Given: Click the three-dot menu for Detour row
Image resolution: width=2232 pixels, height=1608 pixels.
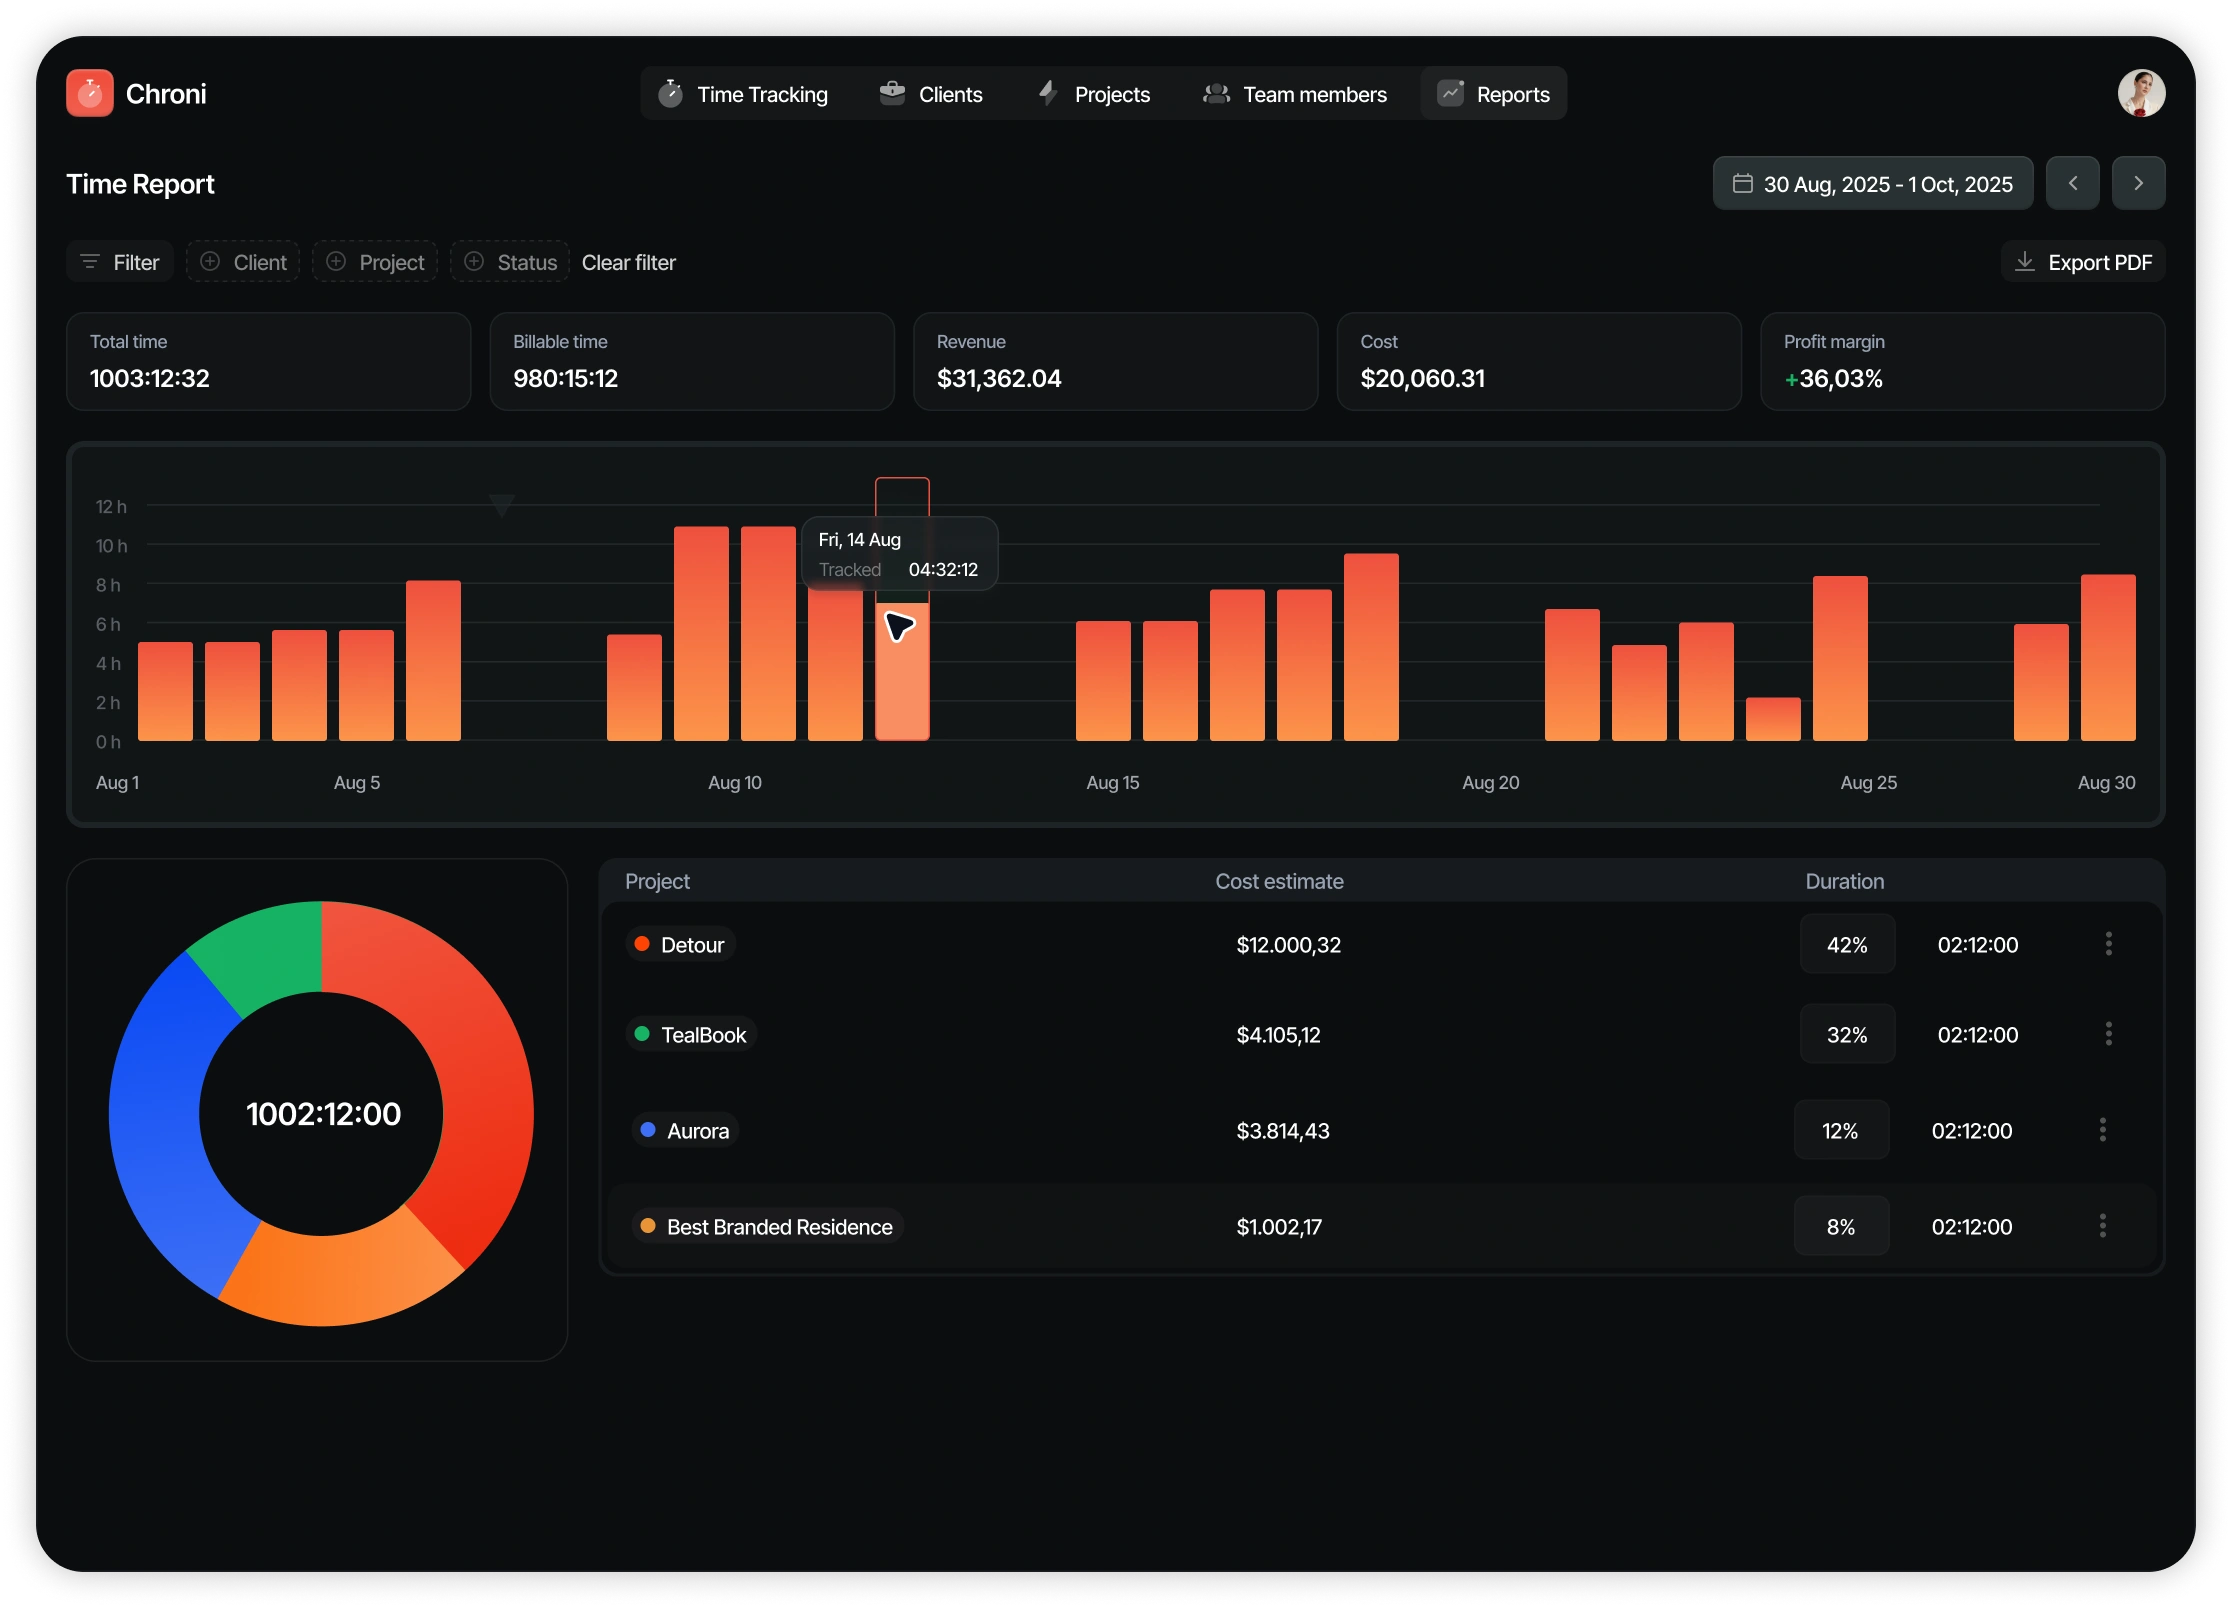Looking at the screenshot, I should 2108,944.
